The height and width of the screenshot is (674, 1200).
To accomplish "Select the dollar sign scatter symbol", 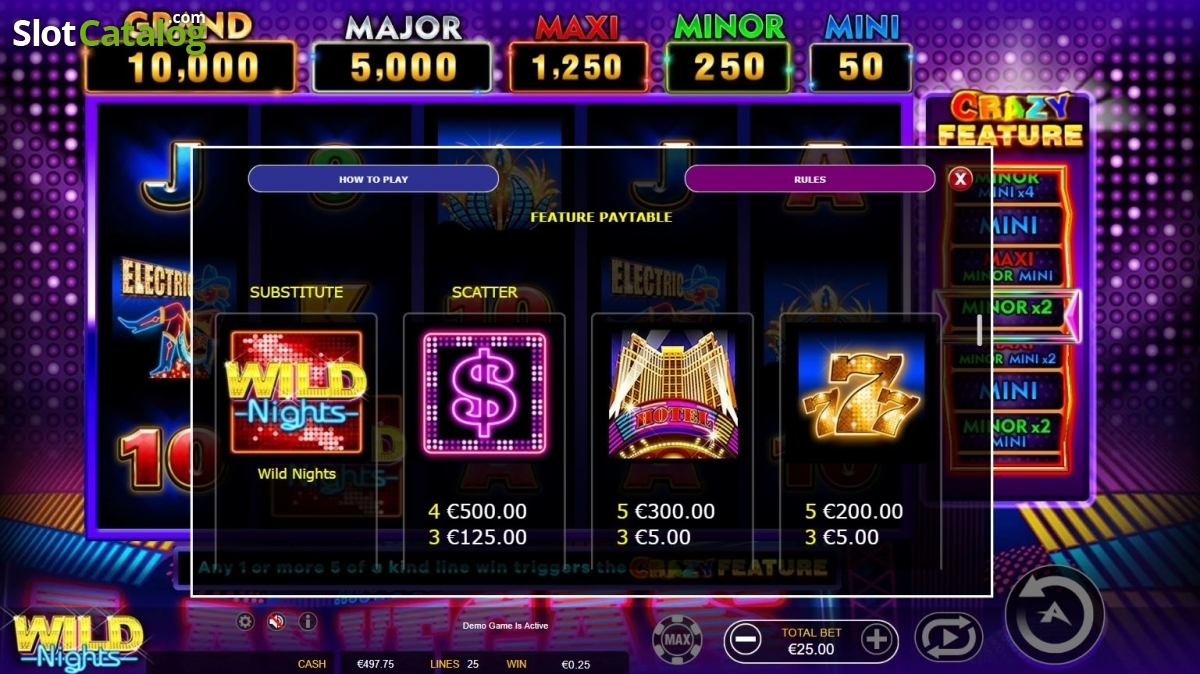I will 484,393.
